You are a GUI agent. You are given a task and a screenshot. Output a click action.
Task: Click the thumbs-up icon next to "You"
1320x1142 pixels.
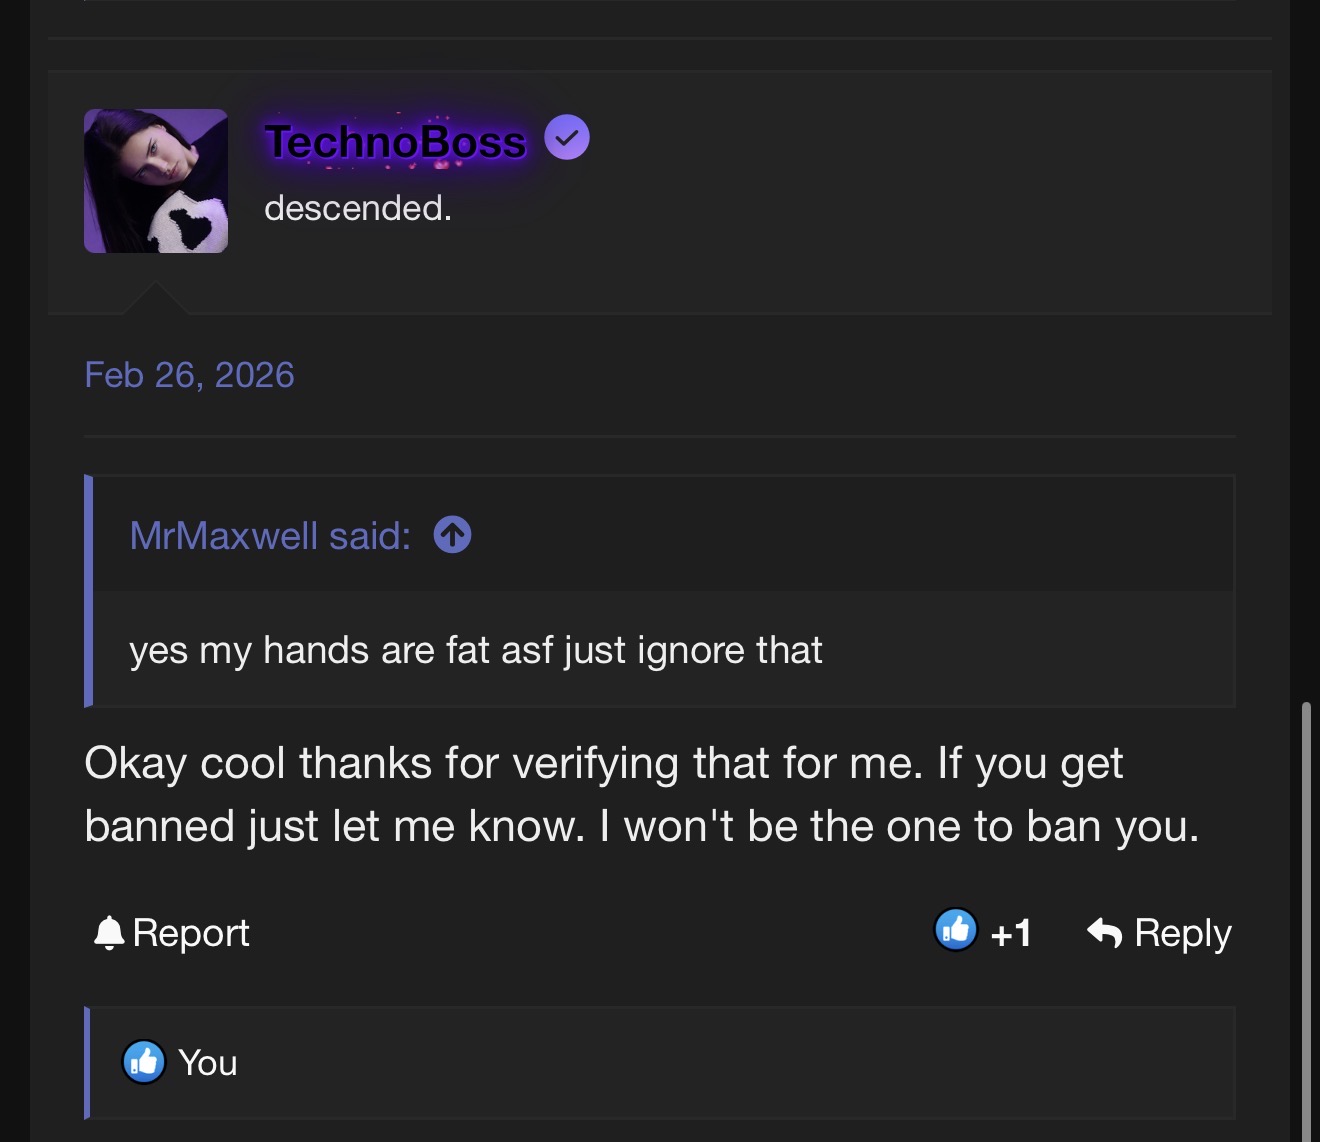[x=144, y=1062]
